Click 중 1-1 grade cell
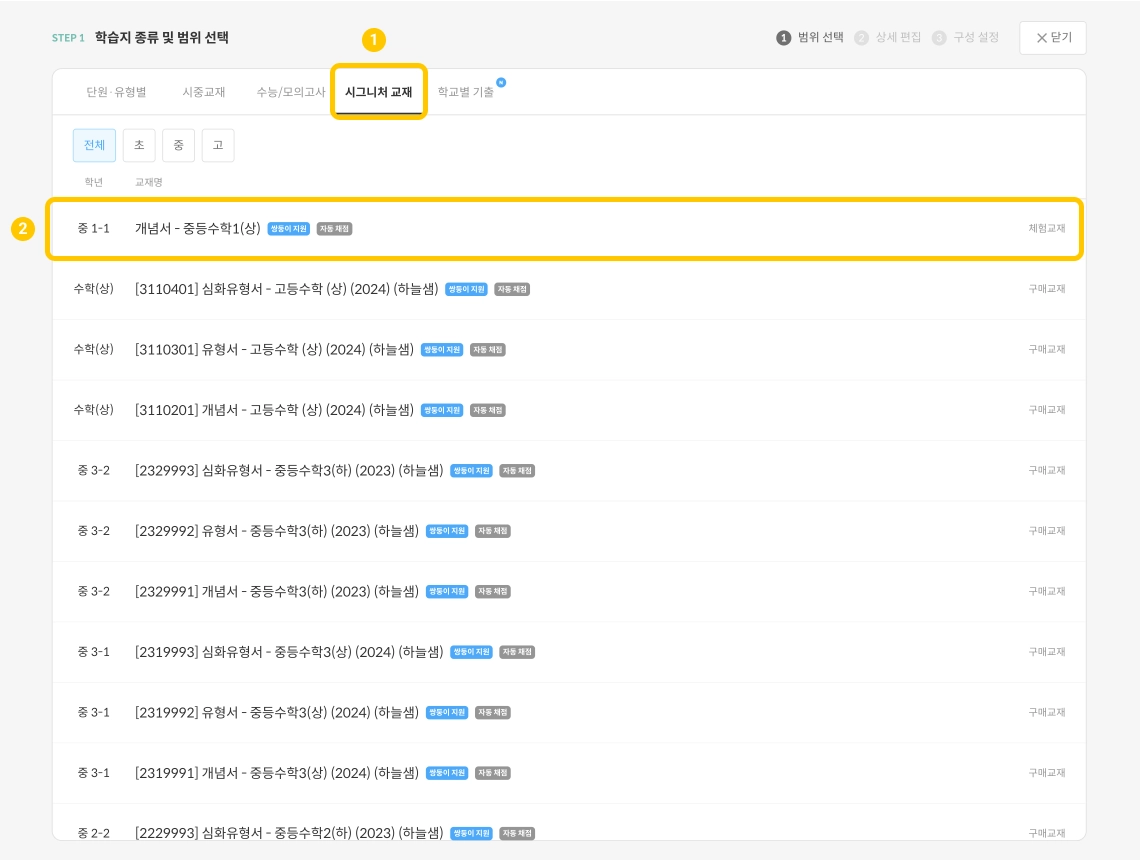The width and height of the screenshot is (1140, 860). pyautogui.click(x=94, y=228)
